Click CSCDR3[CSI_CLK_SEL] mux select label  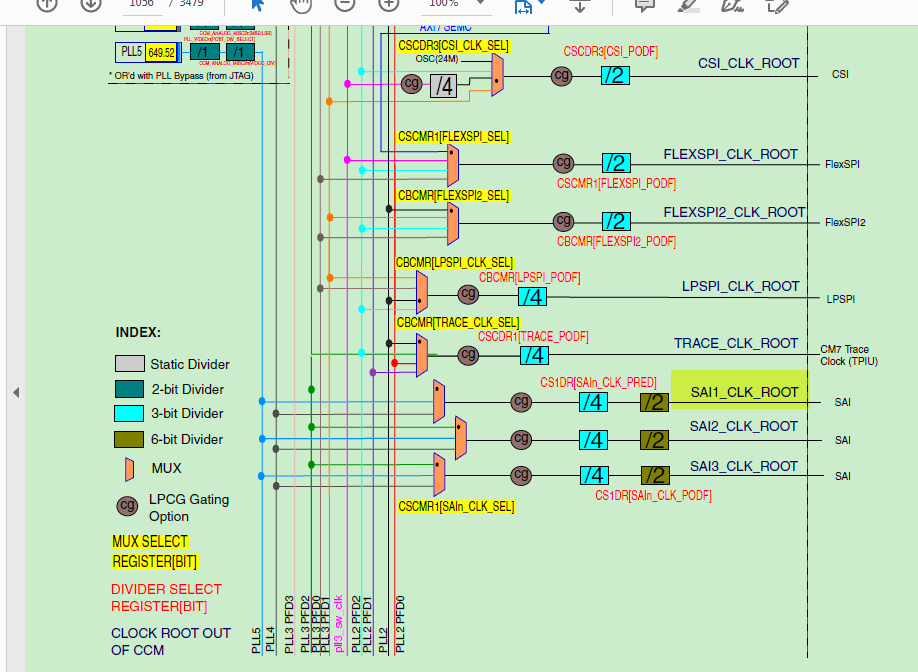(x=453, y=46)
